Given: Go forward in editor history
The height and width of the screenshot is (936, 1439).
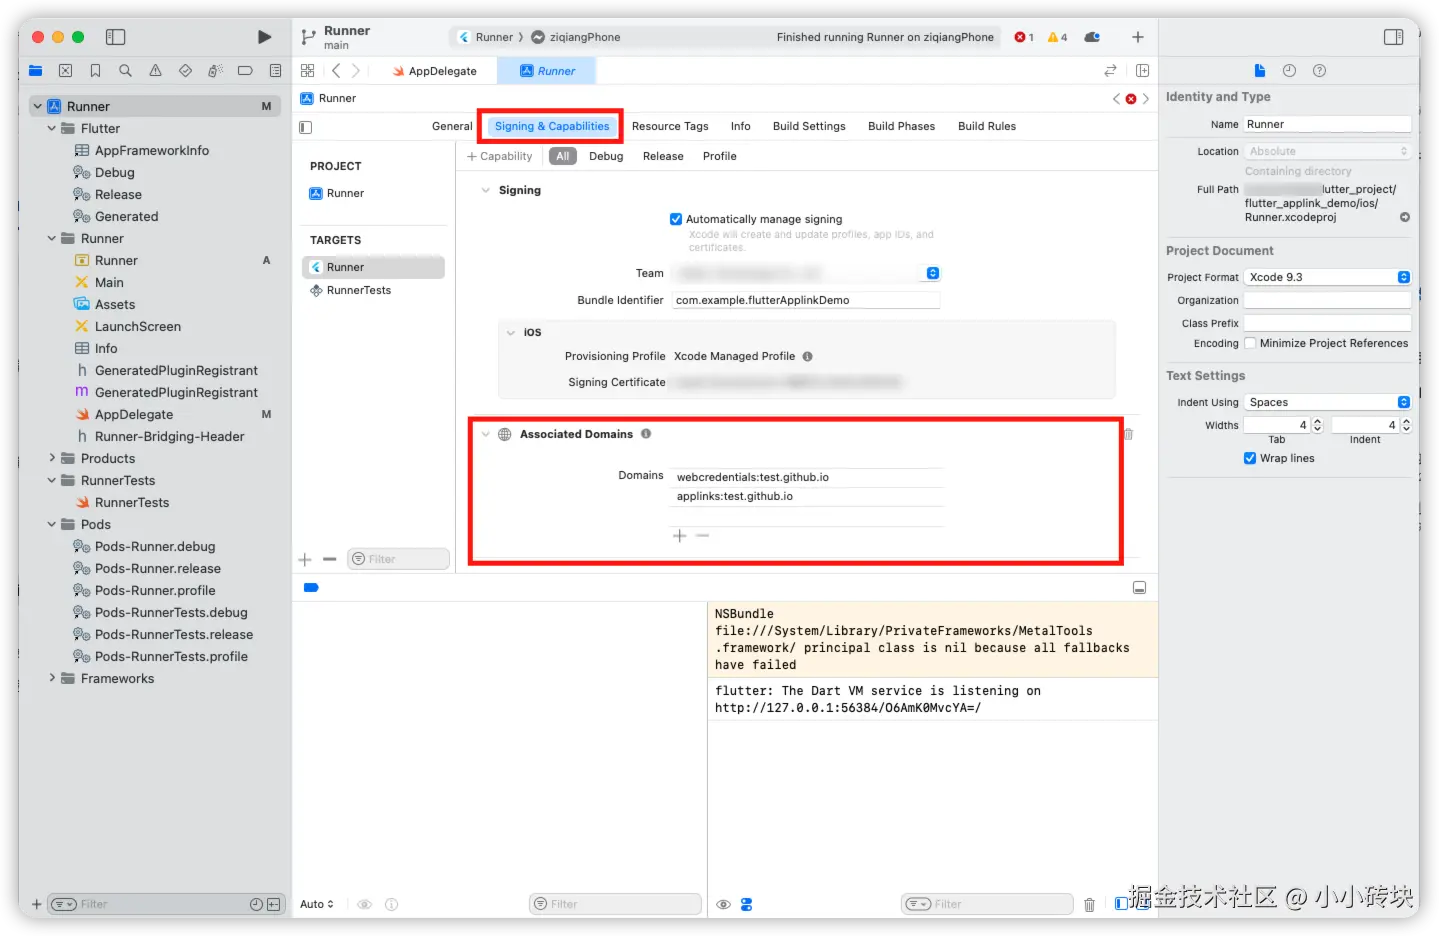Looking at the screenshot, I should [x=356, y=71].
